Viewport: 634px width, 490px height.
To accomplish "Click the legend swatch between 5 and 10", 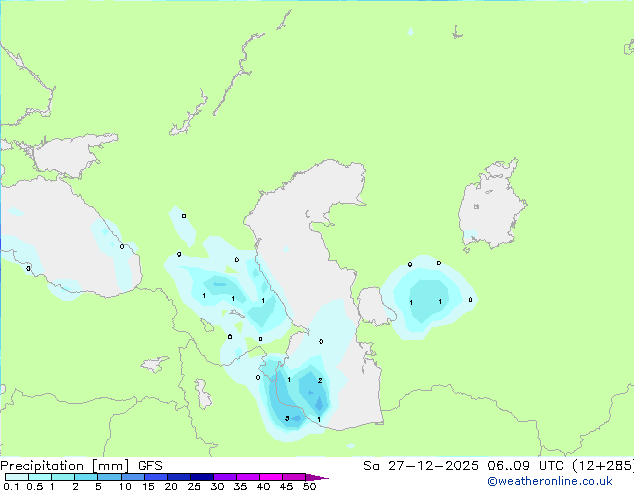I will 109,477.
